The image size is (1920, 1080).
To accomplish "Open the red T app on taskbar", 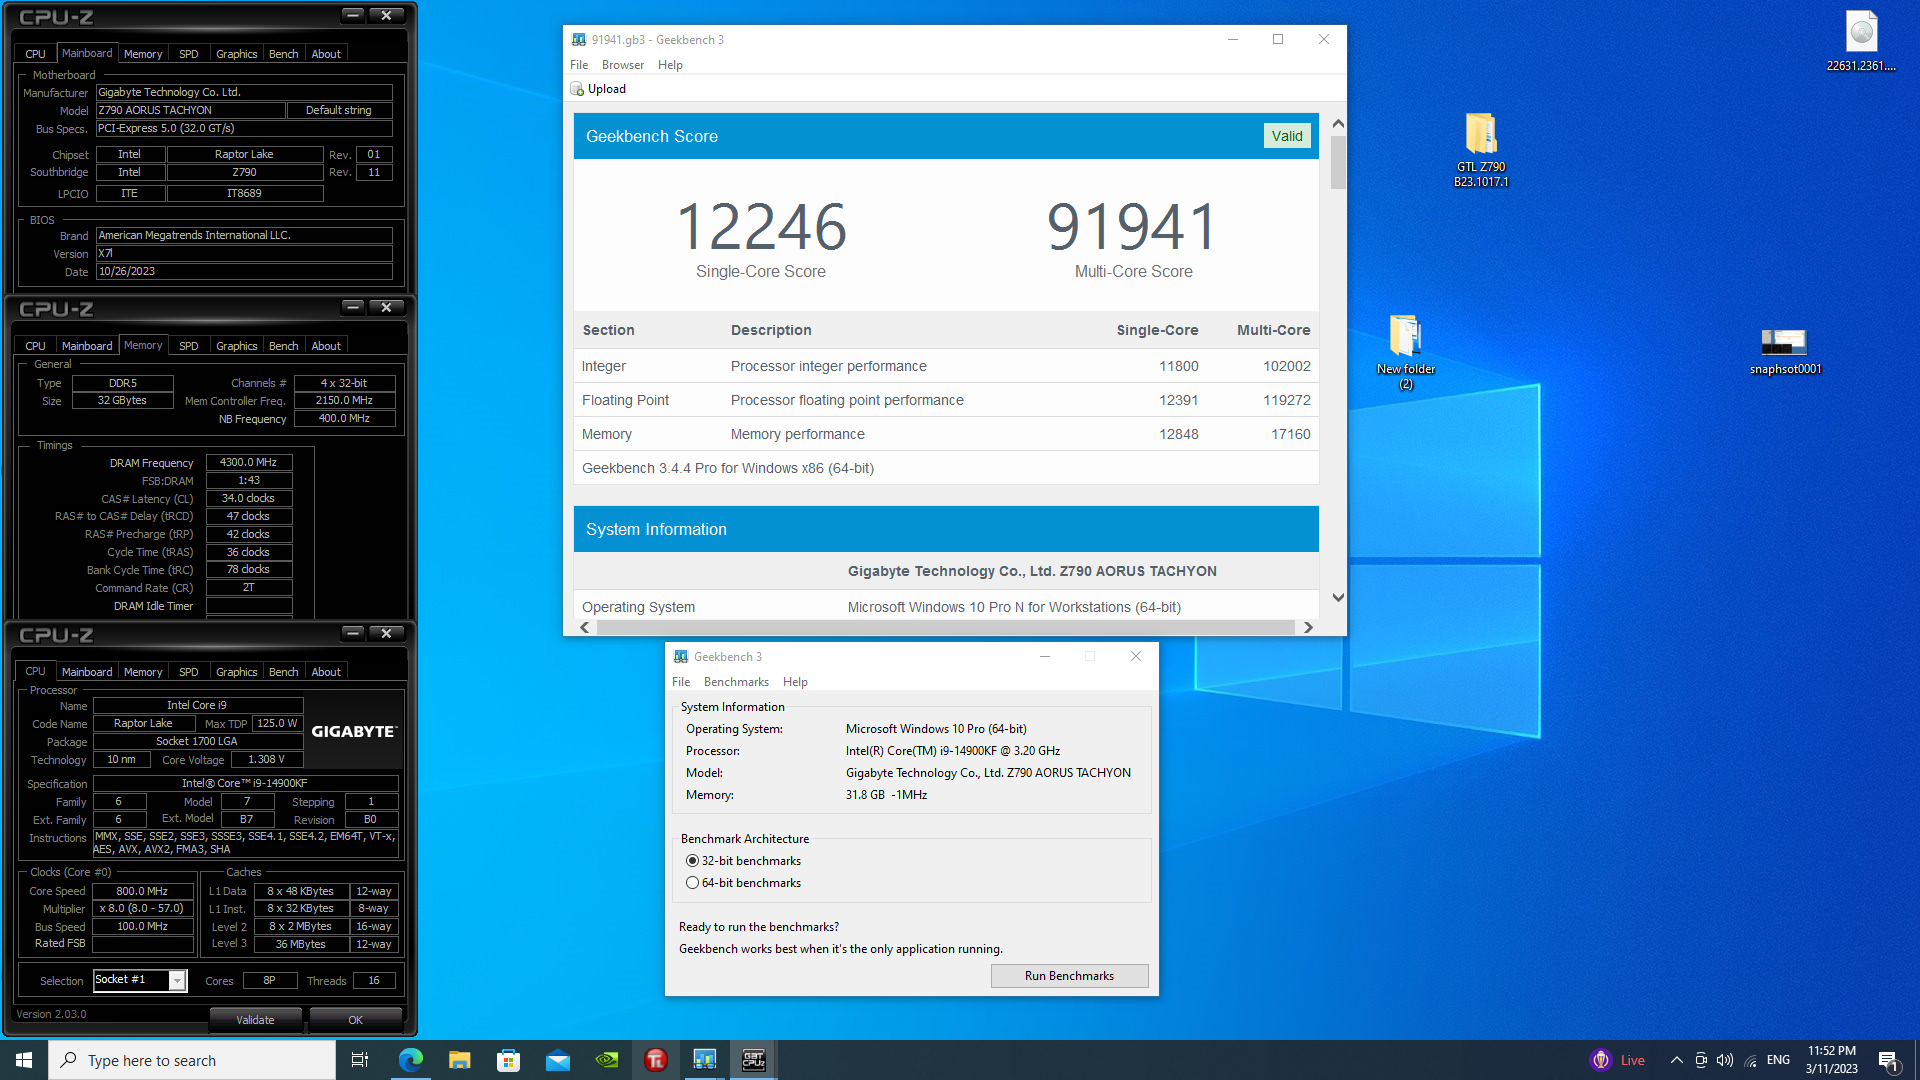I will click(x=655, y=1060).
